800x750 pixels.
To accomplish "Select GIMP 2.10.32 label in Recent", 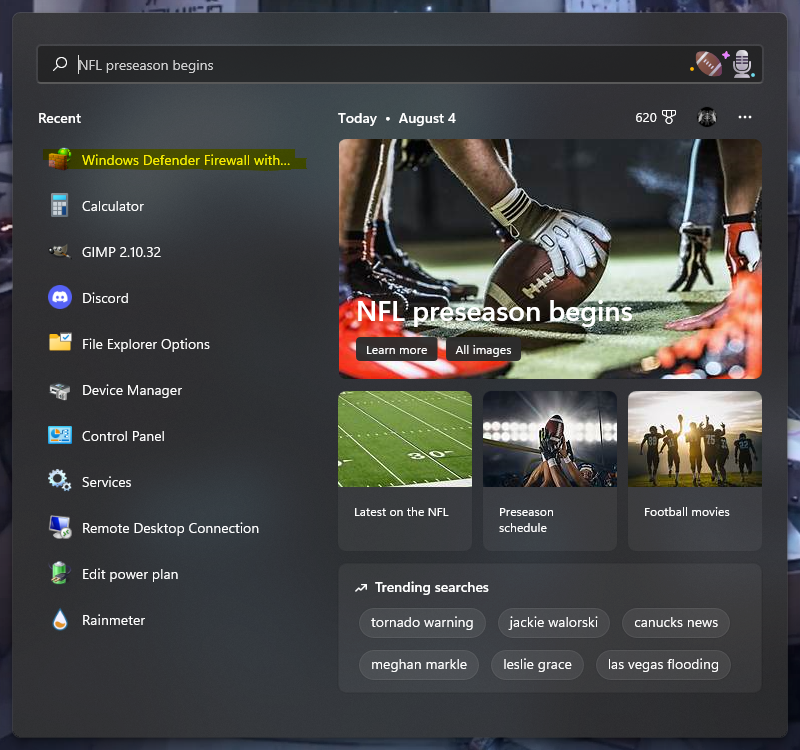I will coord(121,252).
